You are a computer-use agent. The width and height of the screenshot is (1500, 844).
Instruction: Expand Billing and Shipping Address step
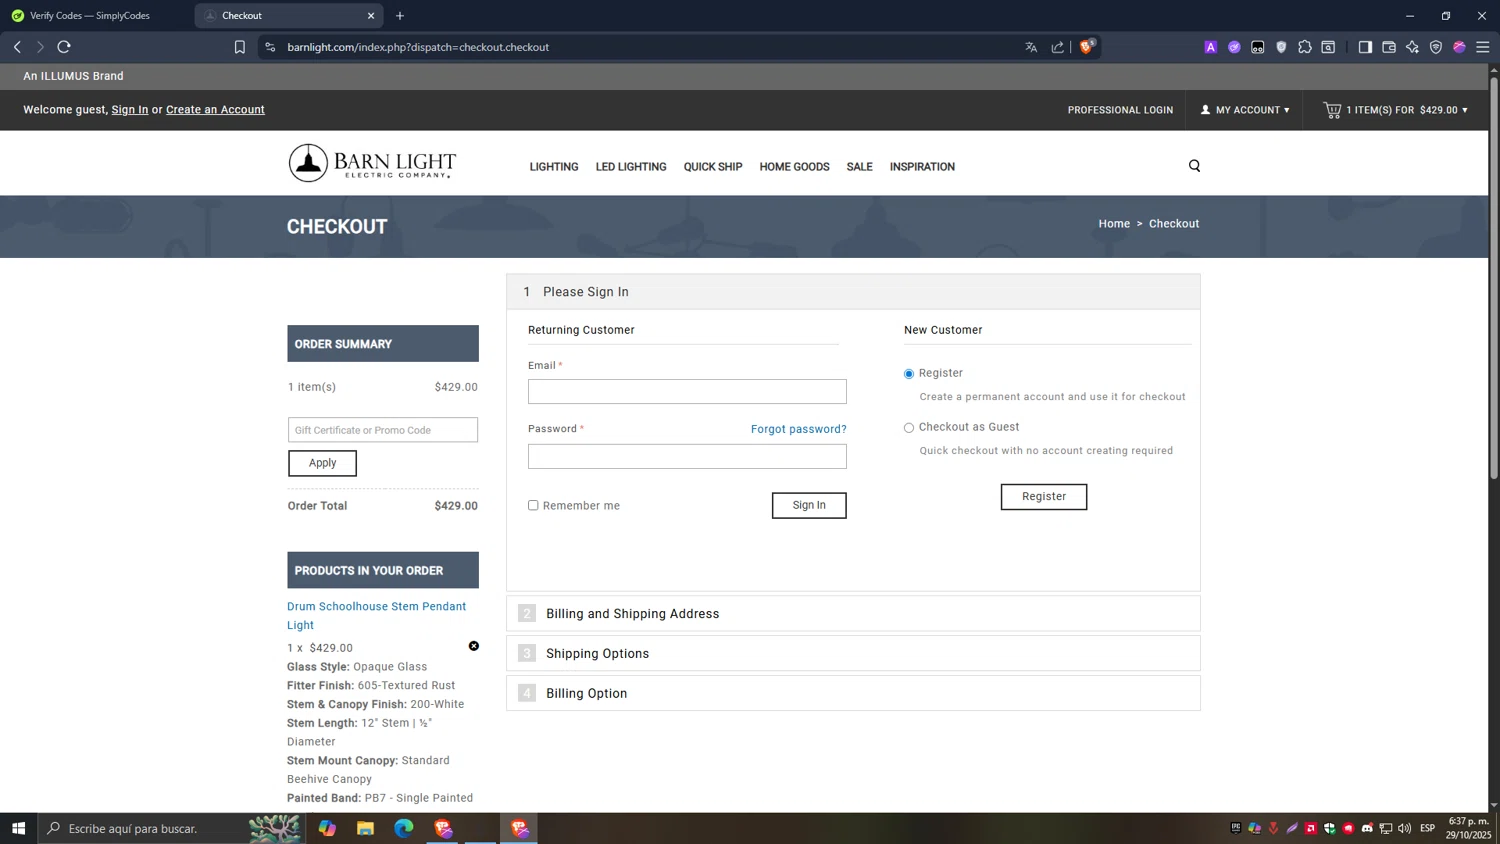tap(853, 614)
